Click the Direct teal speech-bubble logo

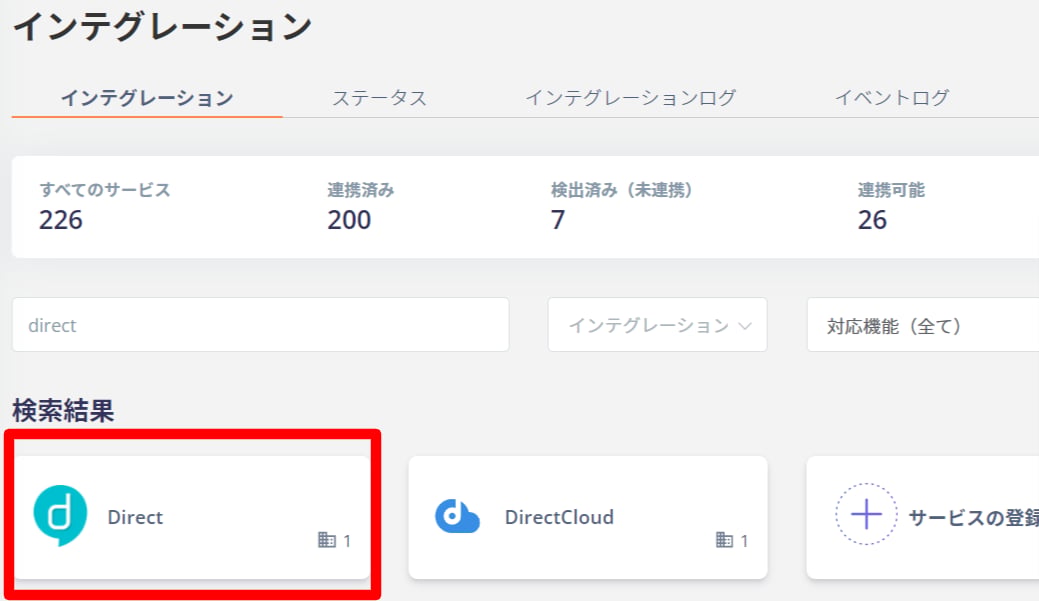(60, 516)
